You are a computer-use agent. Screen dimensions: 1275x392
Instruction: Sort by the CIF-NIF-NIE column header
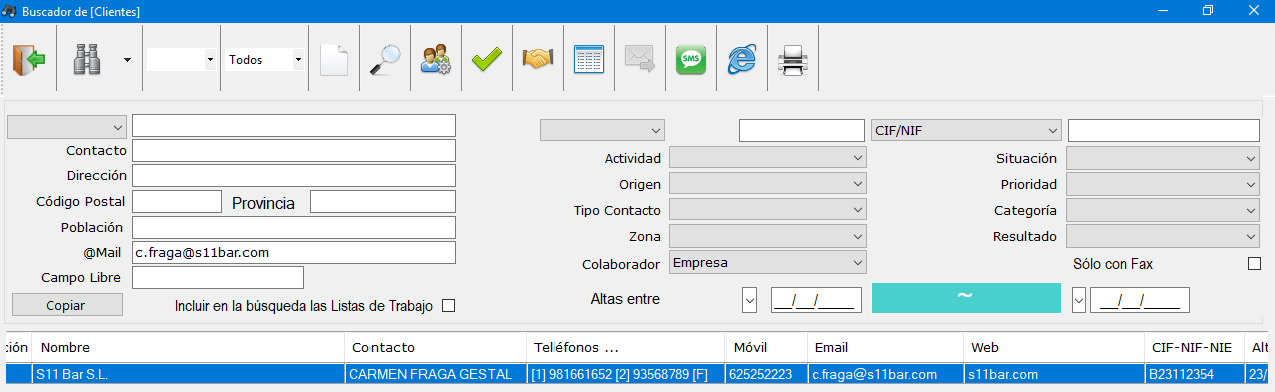(x=1195, y=348)
